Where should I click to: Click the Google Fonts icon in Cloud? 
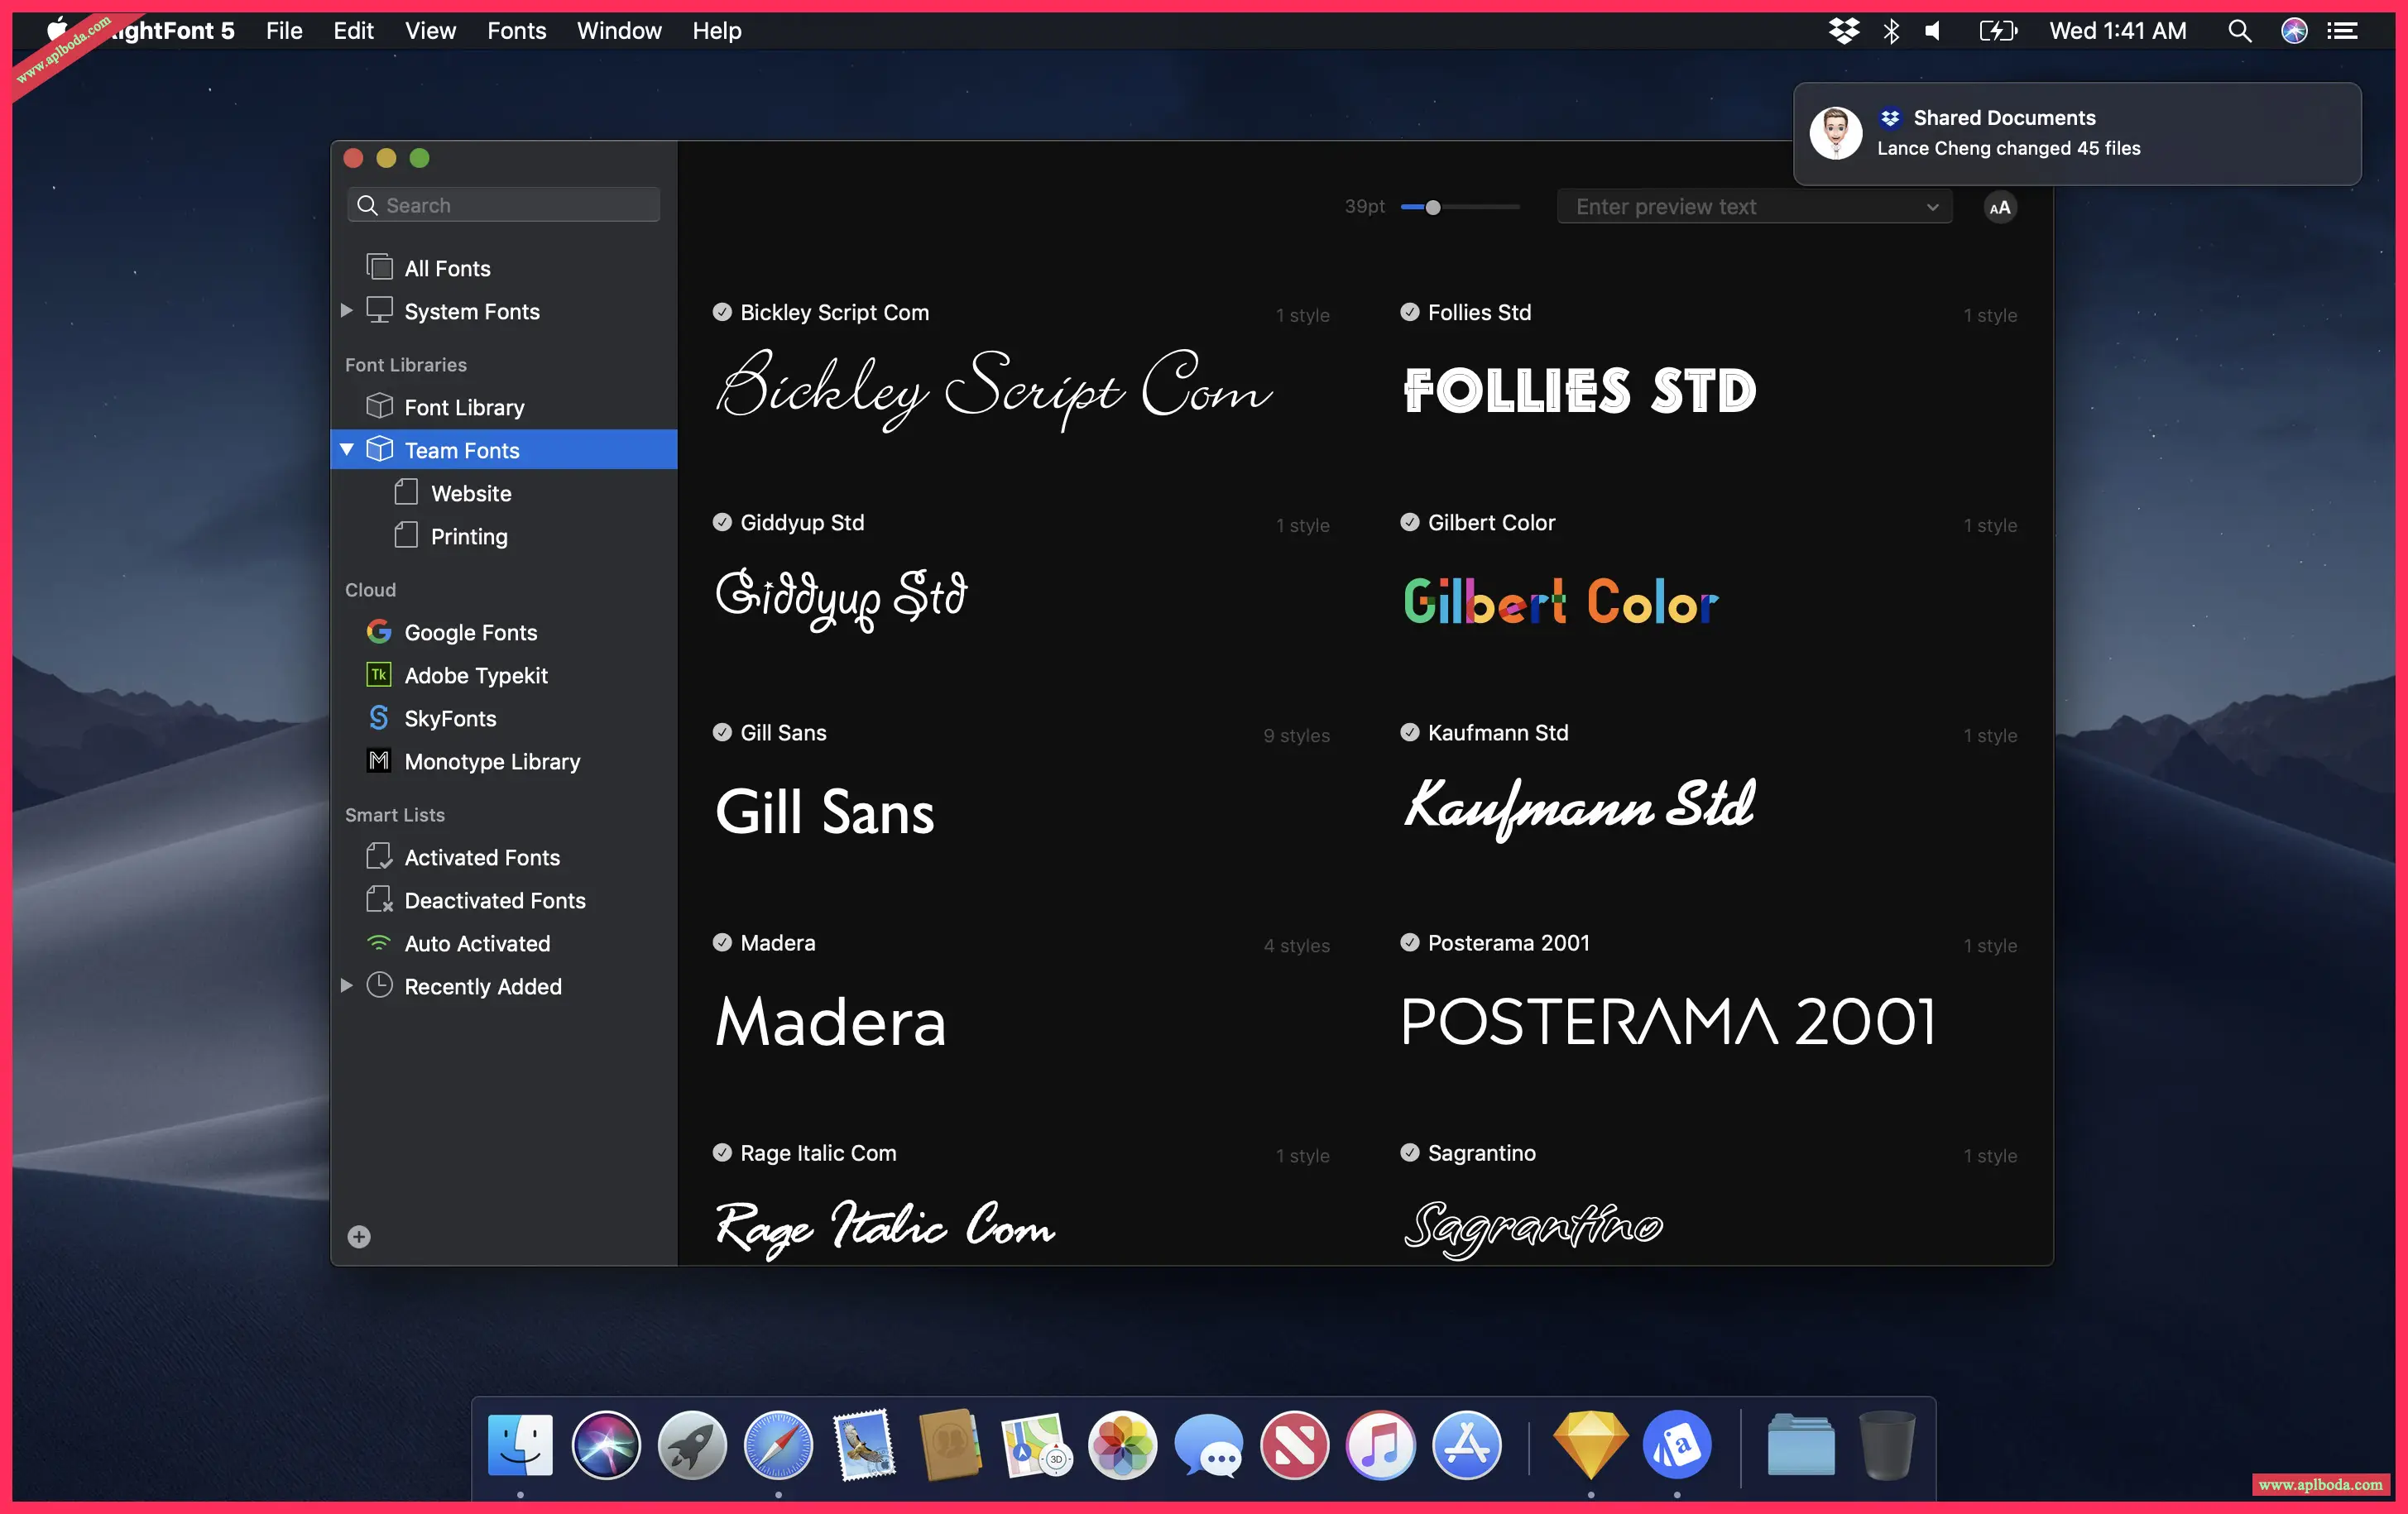click(x=379, y=632)
